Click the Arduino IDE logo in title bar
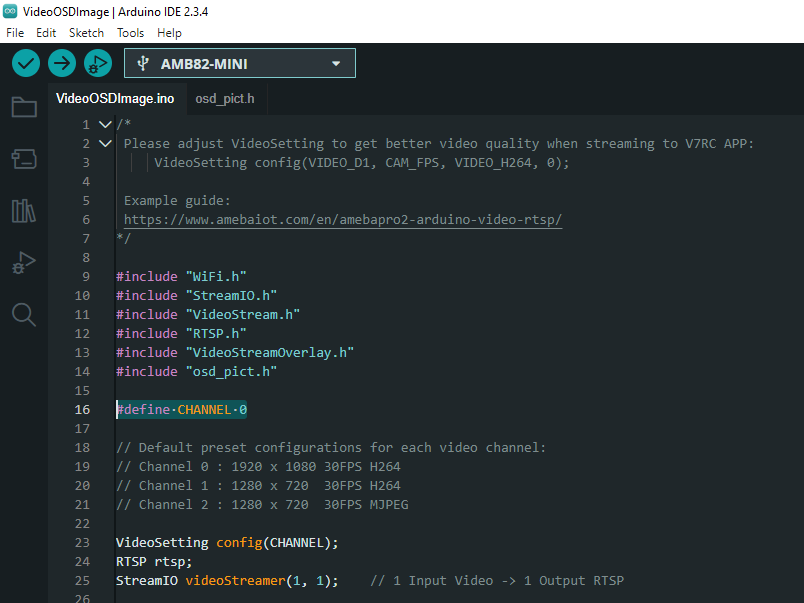The image size is (804, 603). click(11, 11)
